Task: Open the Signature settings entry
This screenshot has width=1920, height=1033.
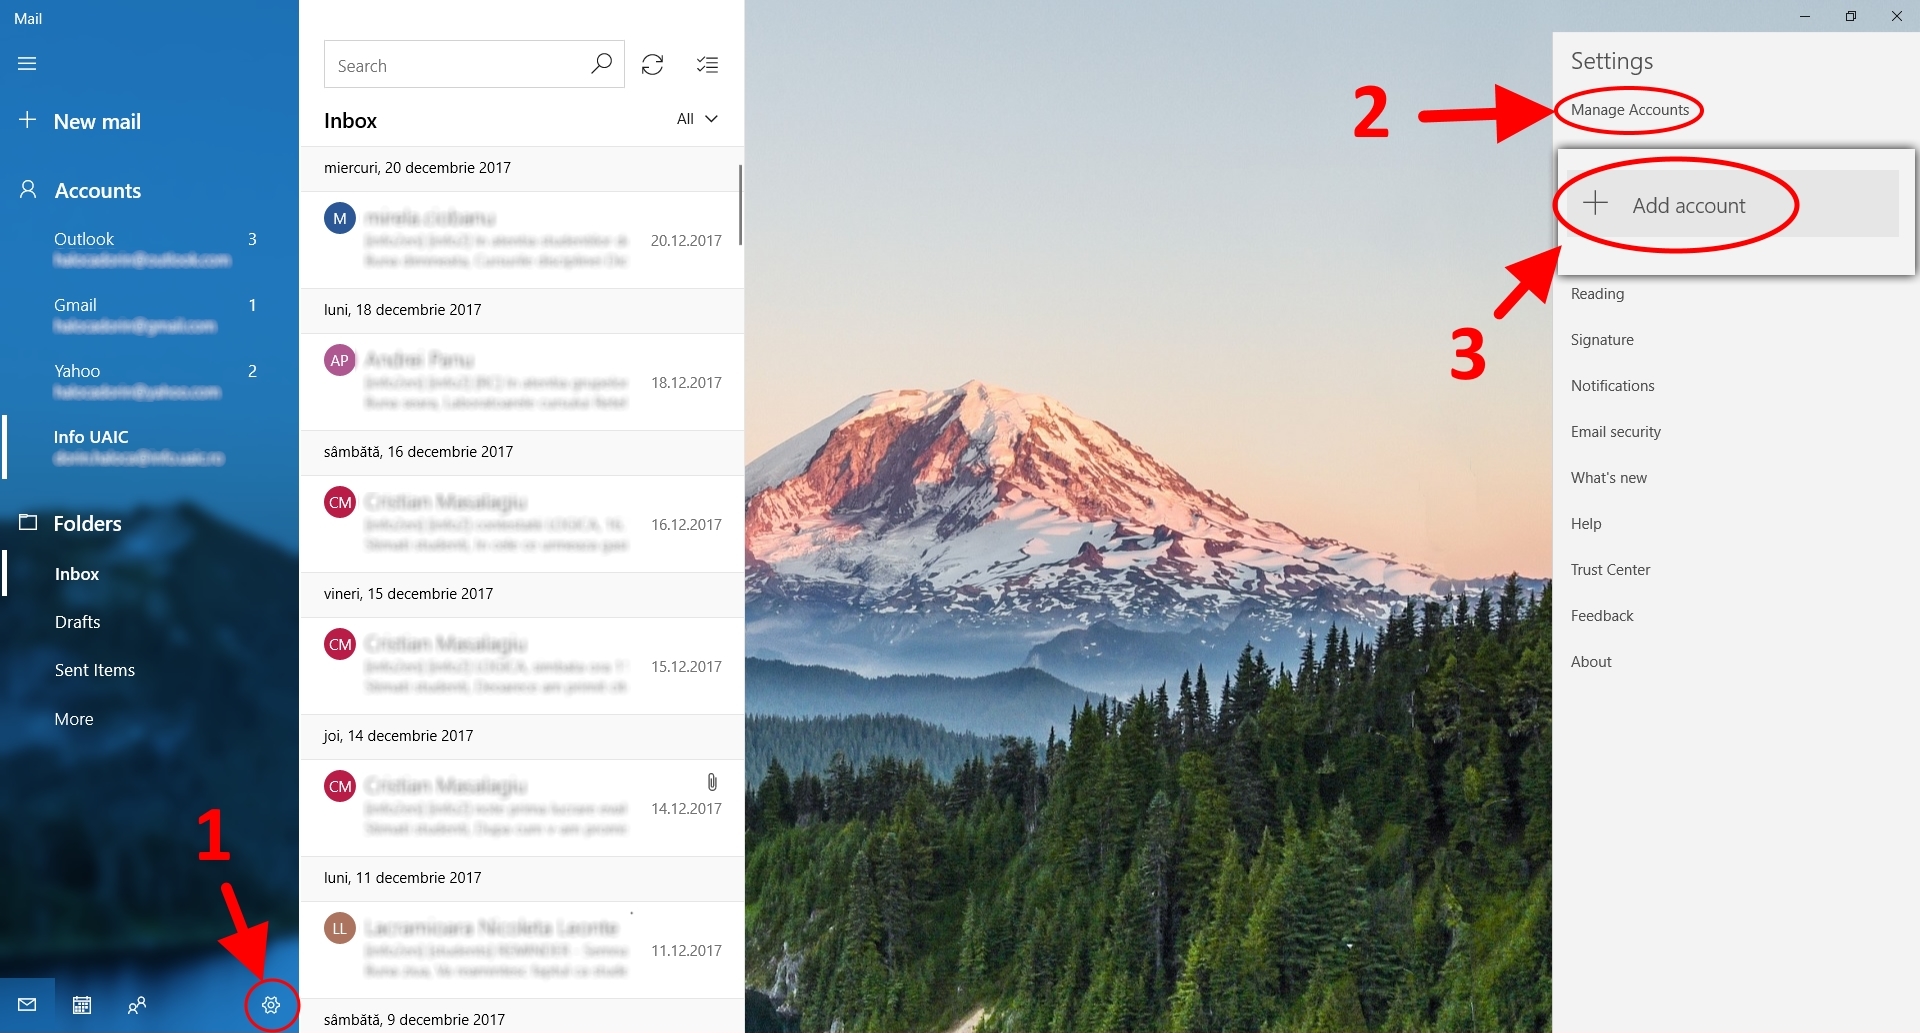Action: click(1602, 340)
